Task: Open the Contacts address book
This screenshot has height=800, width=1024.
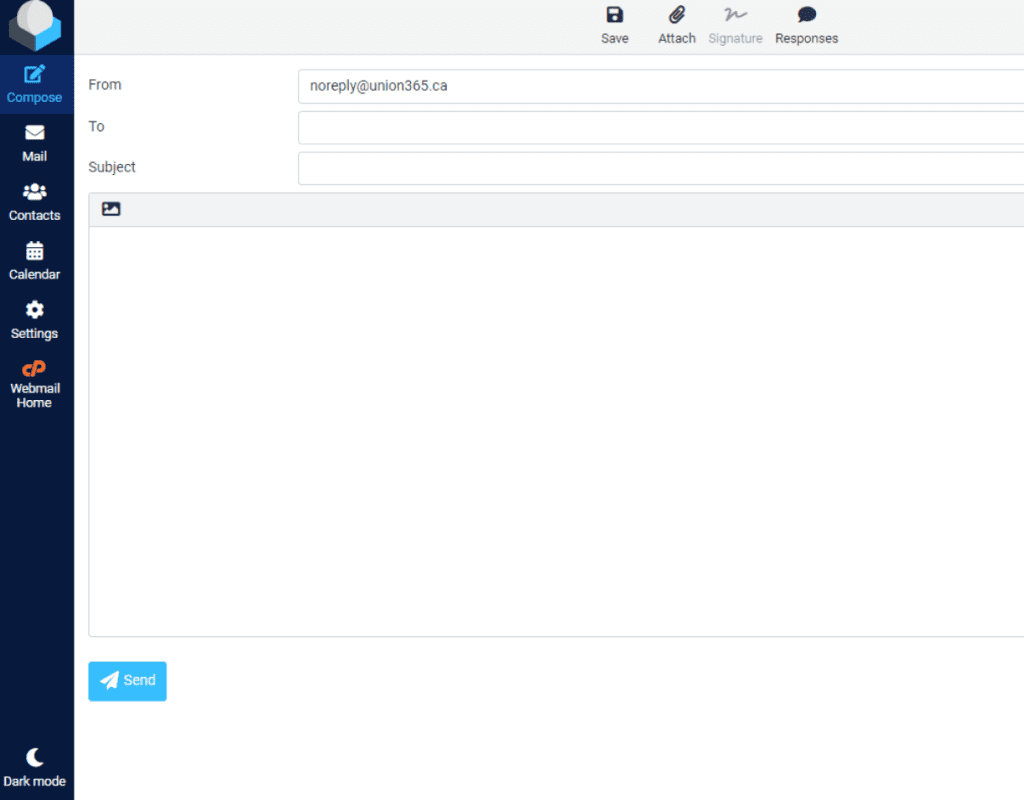Action: [35, 202]
